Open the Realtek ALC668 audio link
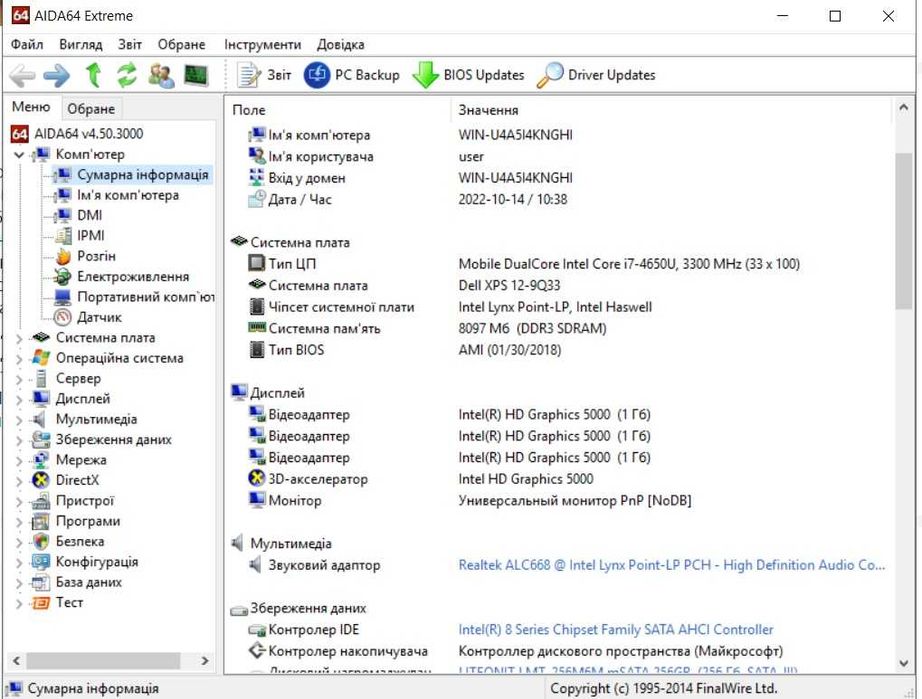This screenshot has height=699, width=922. click(x=672, y=566)
